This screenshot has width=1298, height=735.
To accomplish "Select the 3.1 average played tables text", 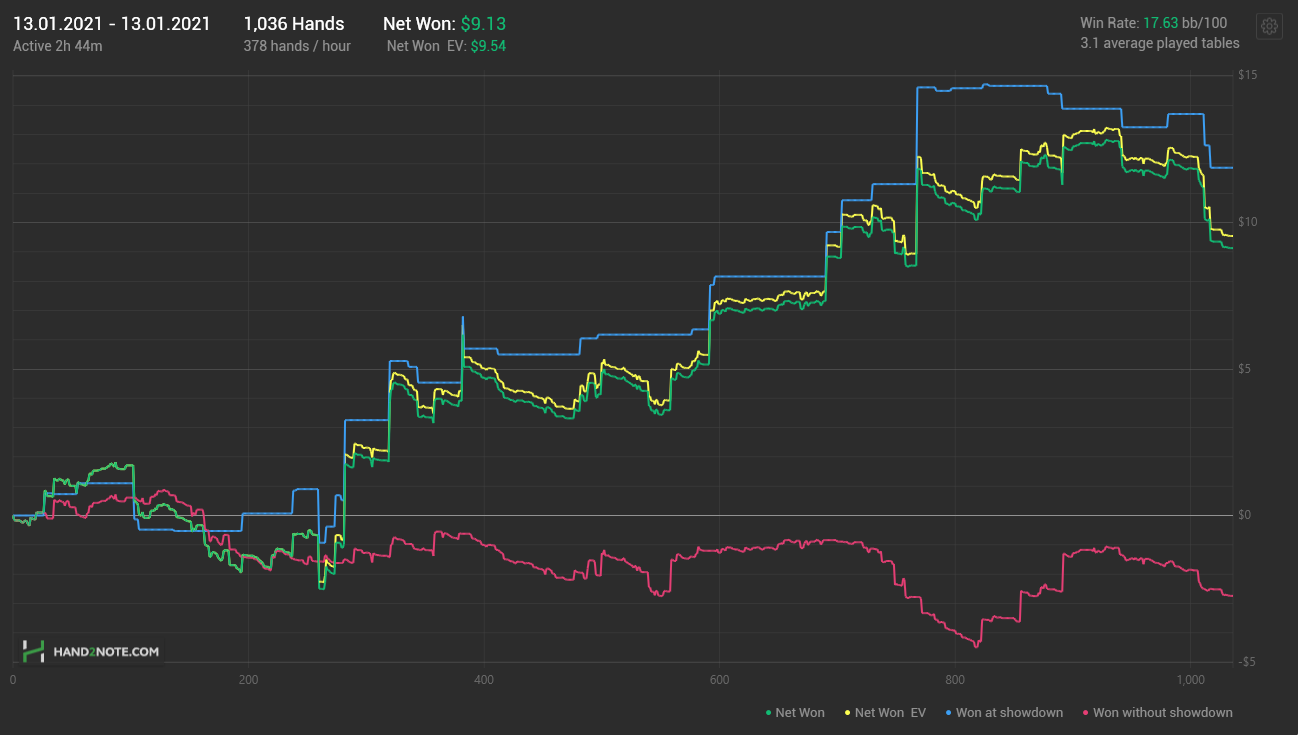I will pyautogui.click(x=1160, y=43).
